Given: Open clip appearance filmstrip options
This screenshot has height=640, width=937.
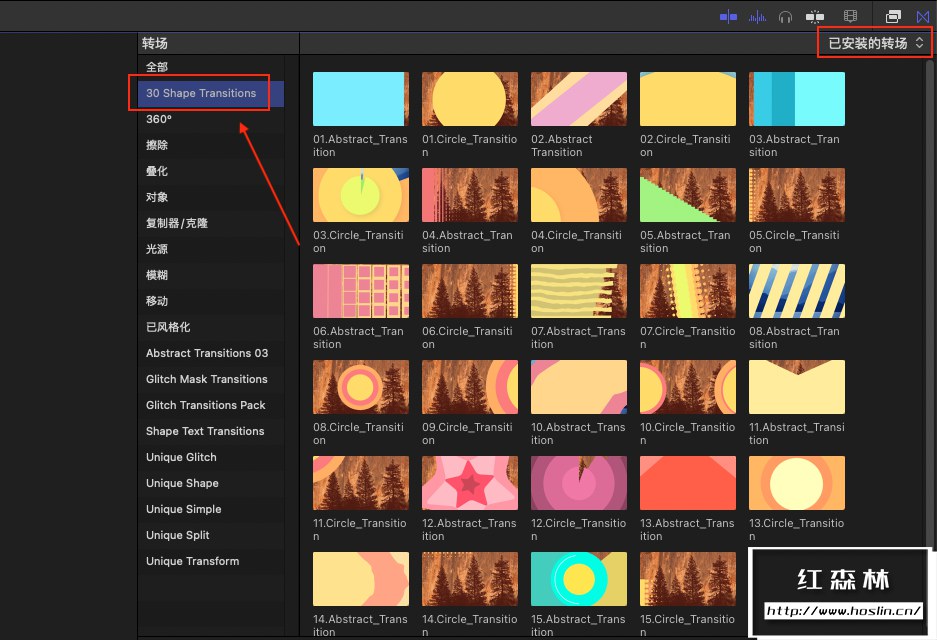Looking at the screenshot, I should pos(850,16).
